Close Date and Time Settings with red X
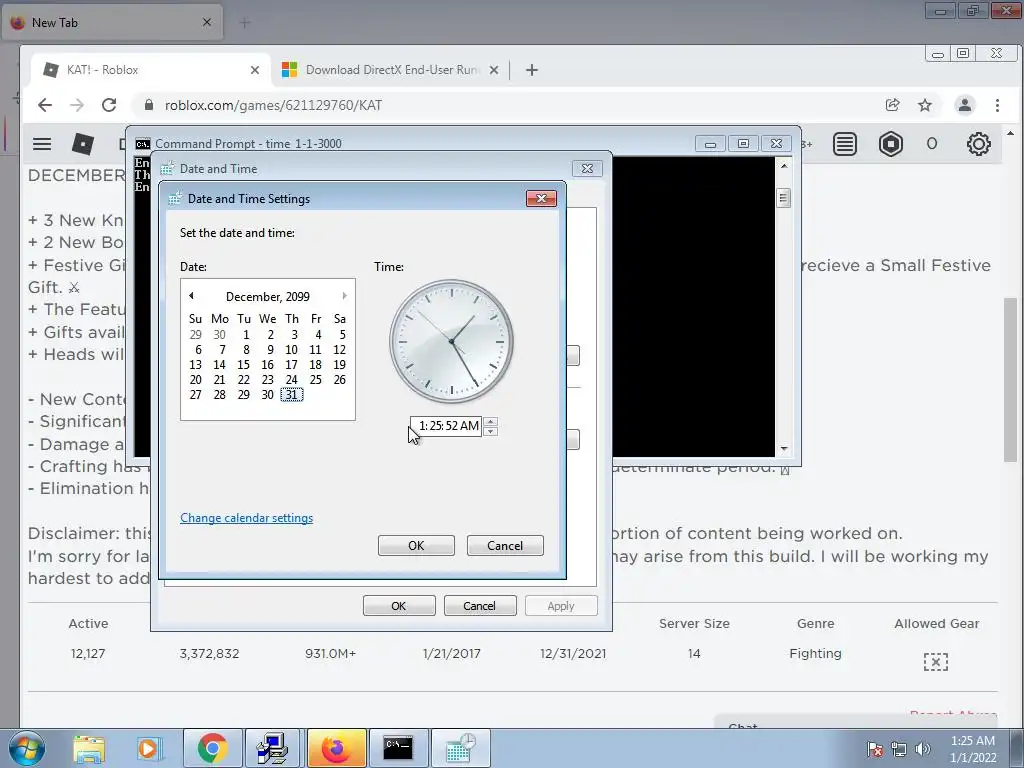 pyautogui.click(x=541, y=199)
